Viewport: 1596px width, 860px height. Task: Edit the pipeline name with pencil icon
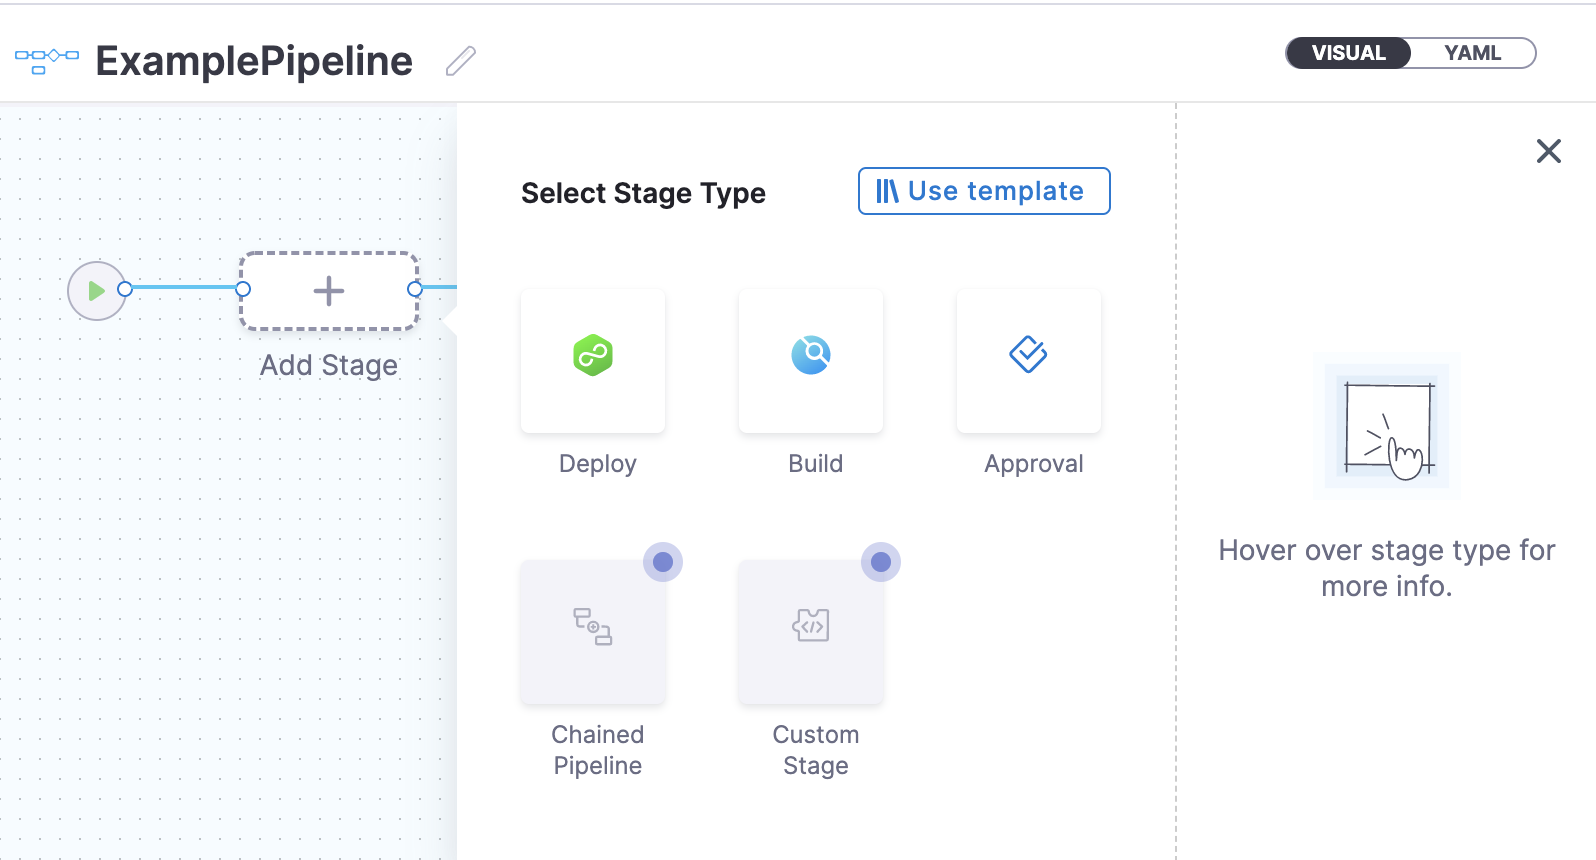point(461,61)
